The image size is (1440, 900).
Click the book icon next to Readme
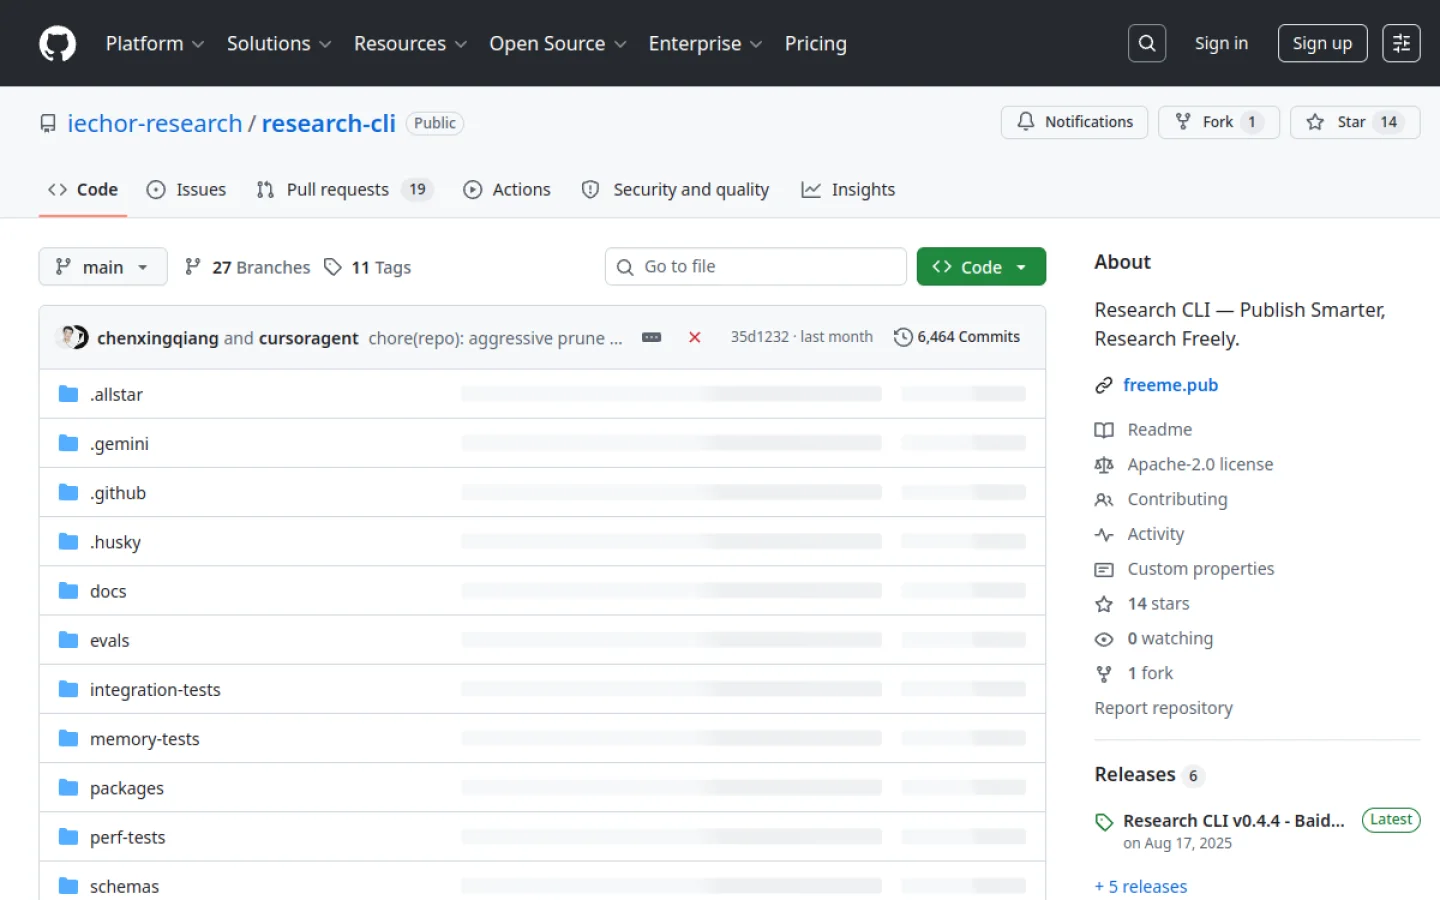[1104, 430]
